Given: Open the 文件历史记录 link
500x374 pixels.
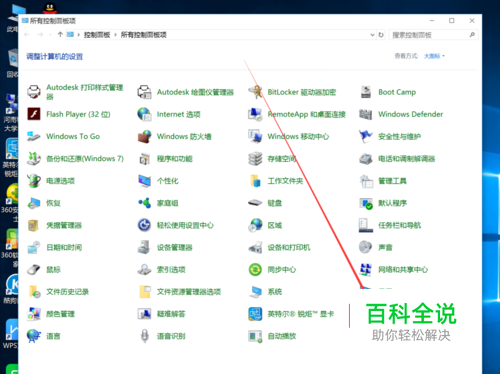Looking at the screenshot, I should click(67, 292).
